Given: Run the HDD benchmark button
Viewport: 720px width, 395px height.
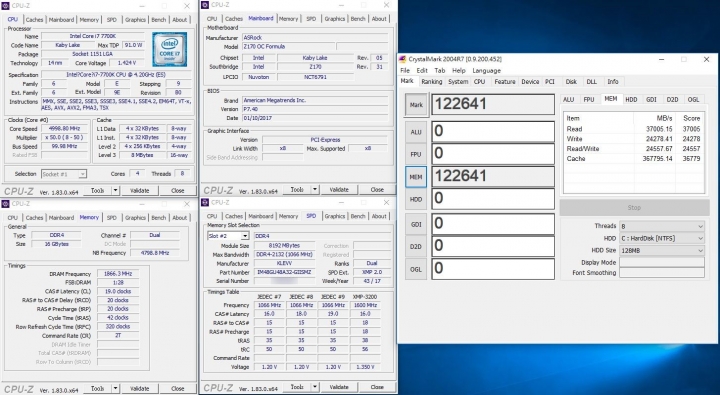Looking at the screenshot, I should (416, 199).
